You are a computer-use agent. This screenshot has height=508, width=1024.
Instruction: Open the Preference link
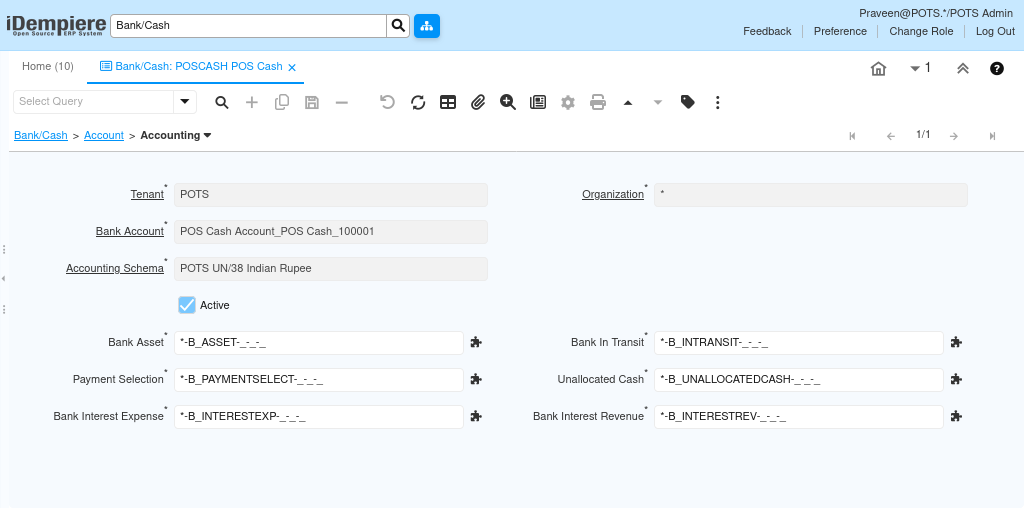point(840,31)
